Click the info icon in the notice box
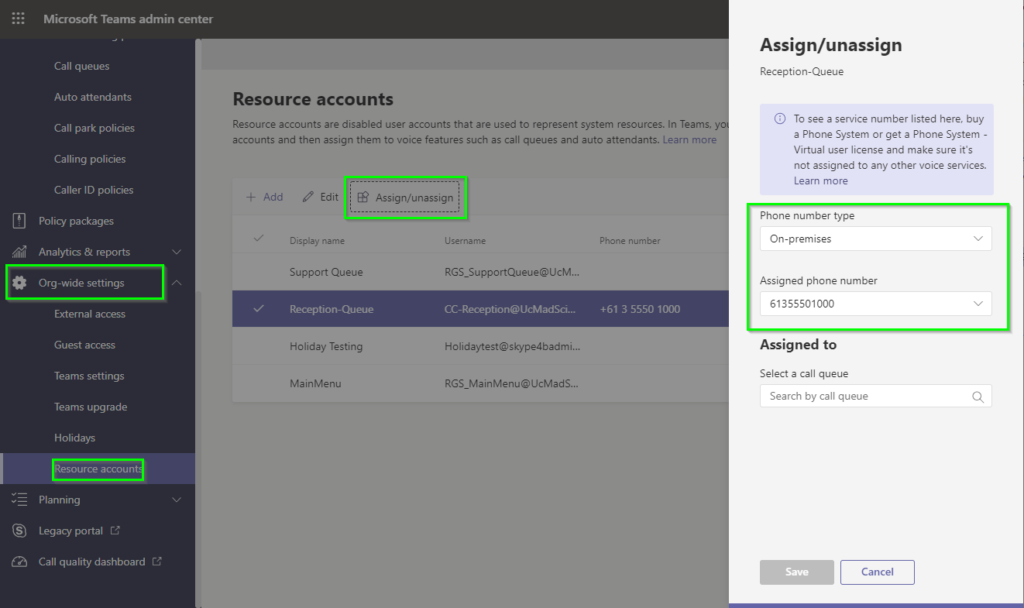This screenshot has height=608, width=1024. [x=780, y=119]
